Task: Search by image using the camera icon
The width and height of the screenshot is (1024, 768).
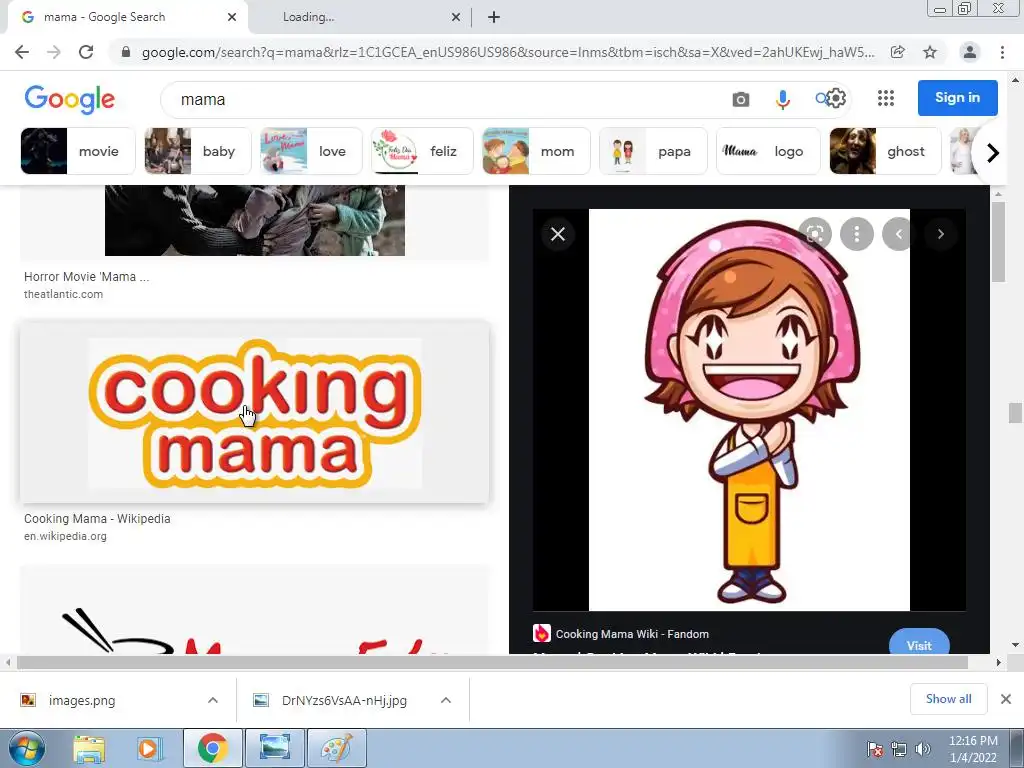Action: pyautogui.click(x=741, y=99)
